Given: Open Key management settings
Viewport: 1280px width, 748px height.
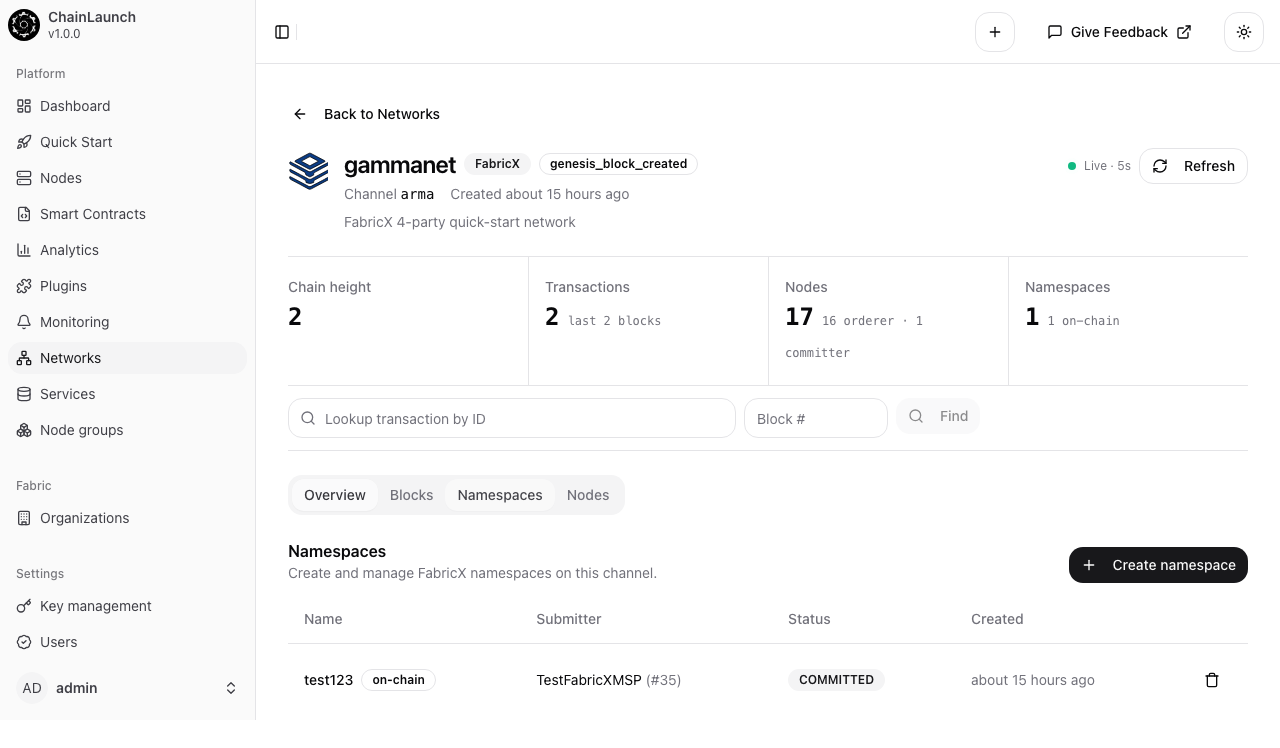Looking at the screenshot, I should click(95, 606).
